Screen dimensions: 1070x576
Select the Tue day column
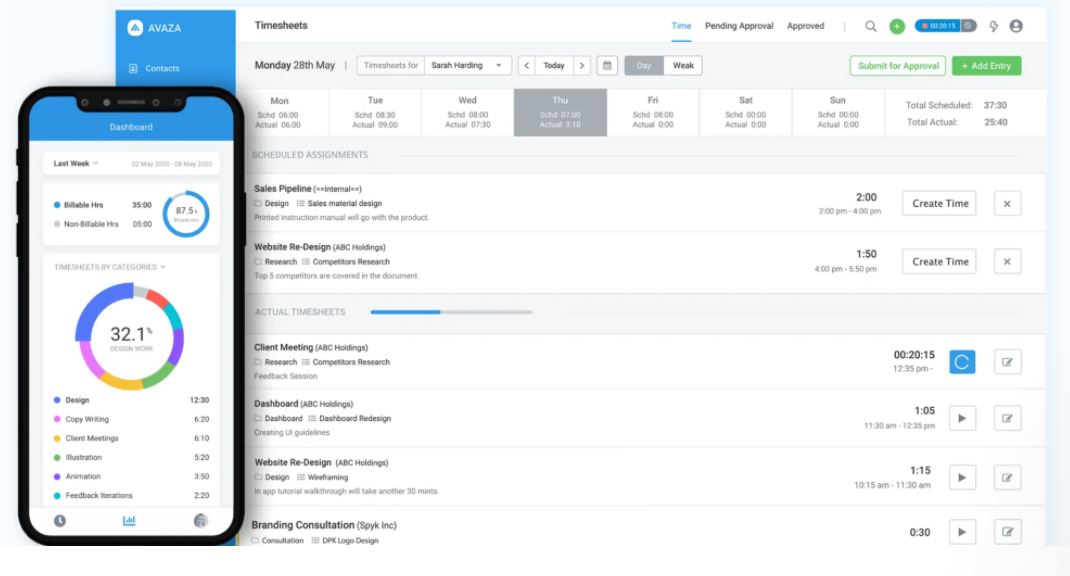[x=375, y=112]
